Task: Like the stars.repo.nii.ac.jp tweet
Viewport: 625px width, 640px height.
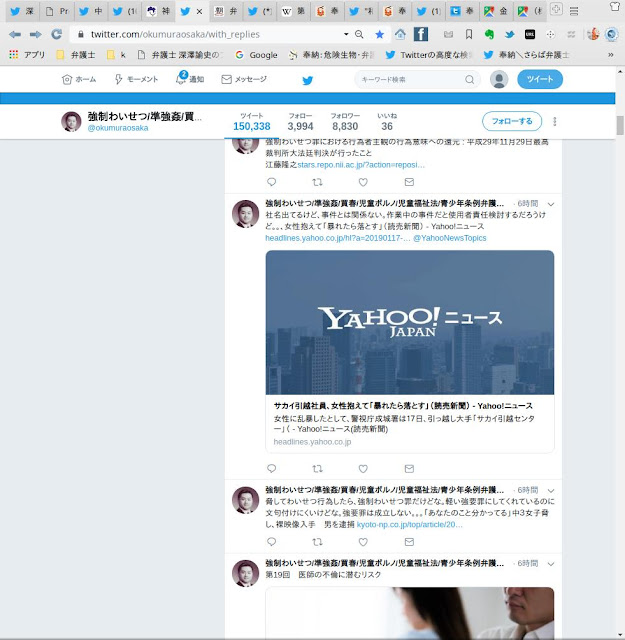Action: tap(363, 182)
